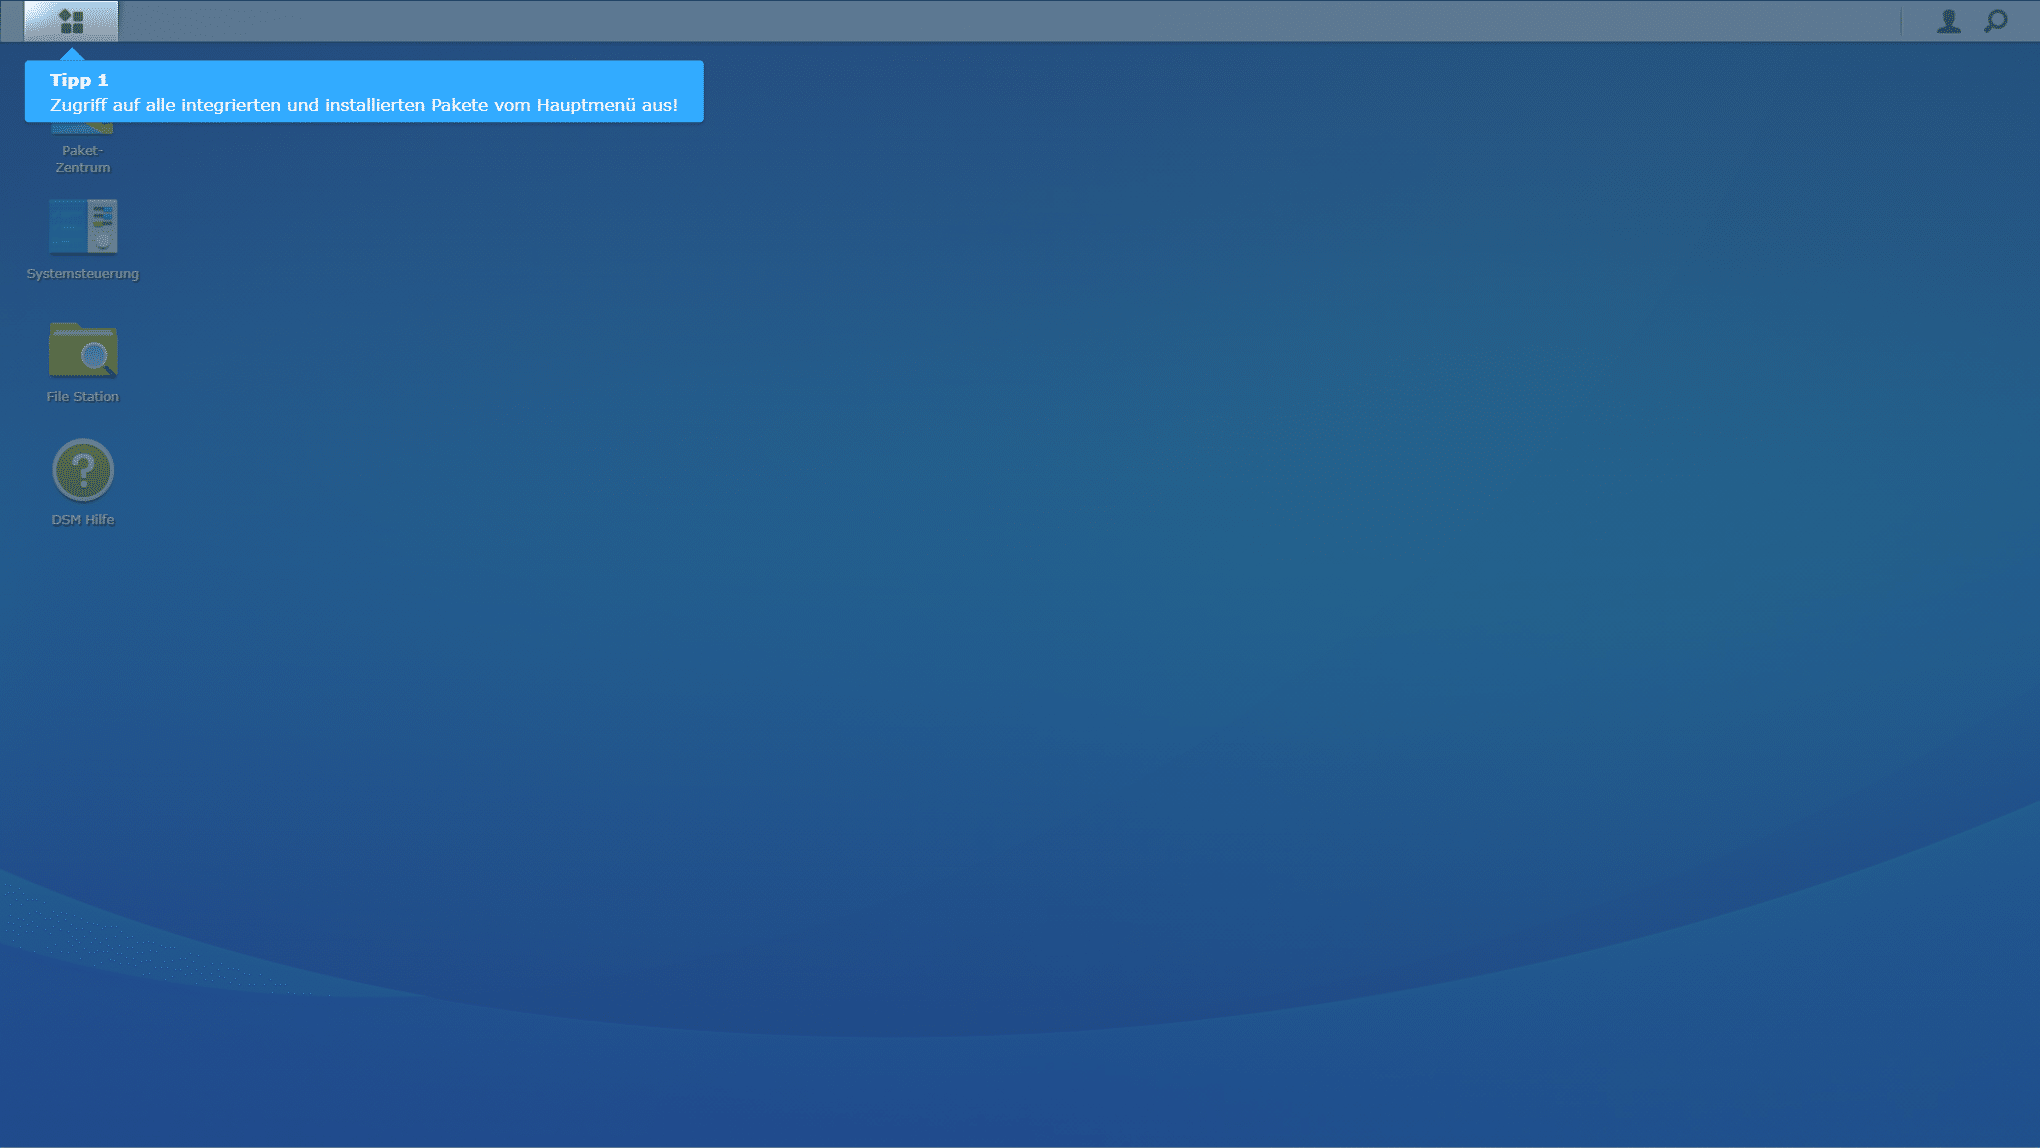Click the search magnifier in the taskbar
This screenshot has height=1148, width=2040.
tap(1995, 21)
